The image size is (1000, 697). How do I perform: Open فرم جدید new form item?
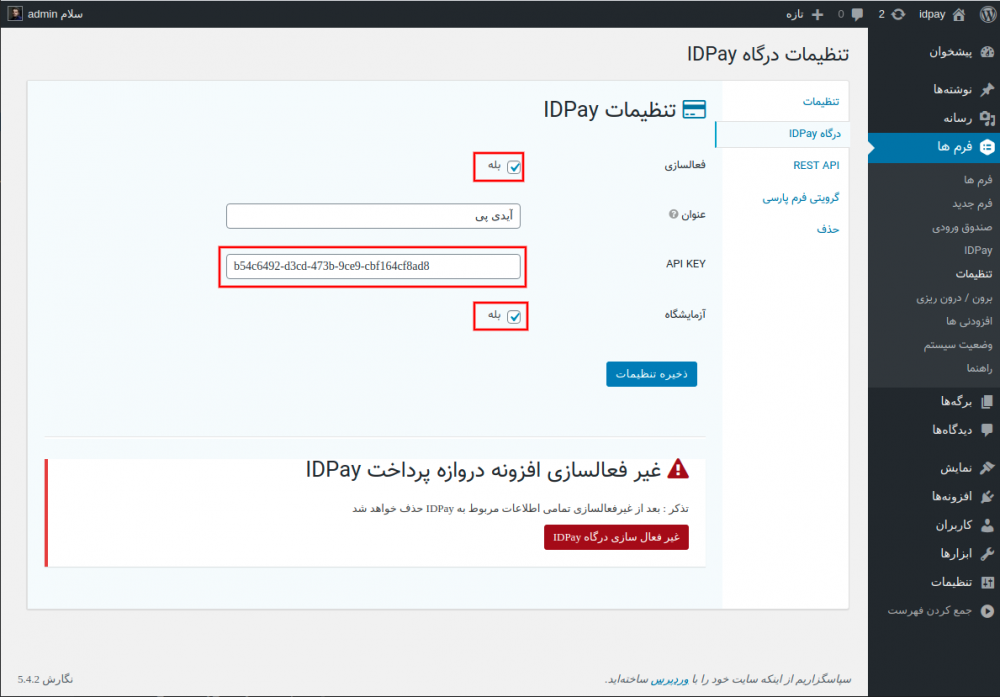pyautogui.click(x=972, y=203)
